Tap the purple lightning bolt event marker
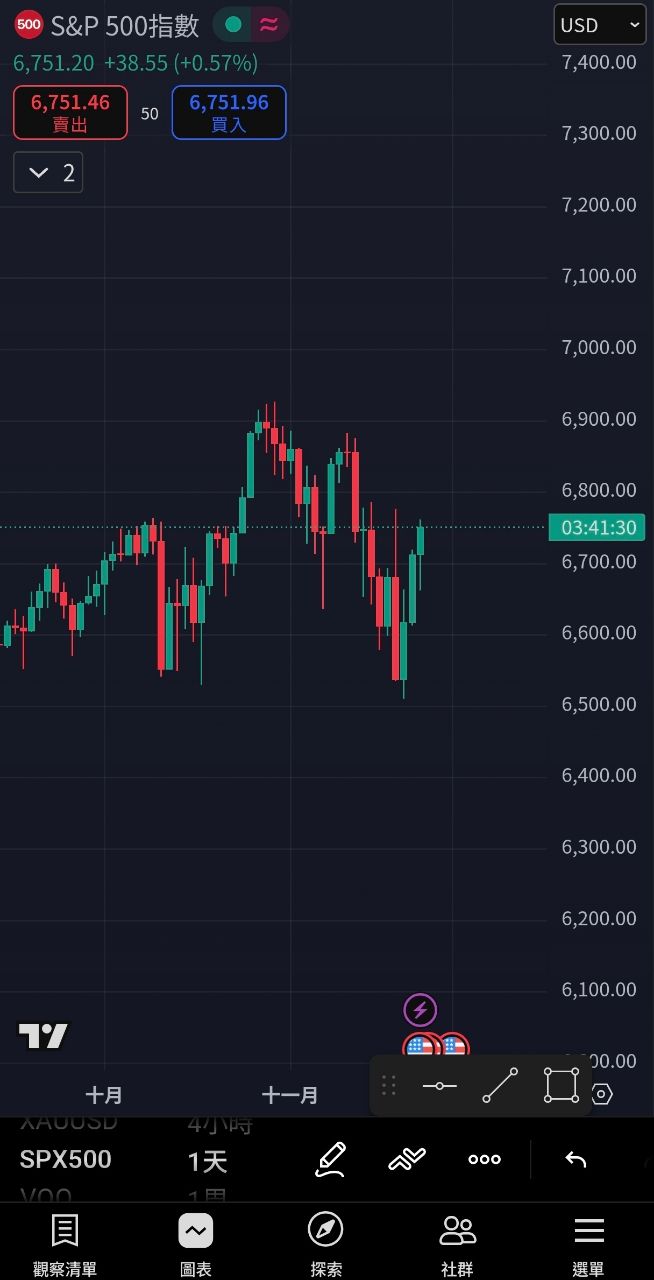This screenshot has height=1280, width=654. [x=420, y=1010]
